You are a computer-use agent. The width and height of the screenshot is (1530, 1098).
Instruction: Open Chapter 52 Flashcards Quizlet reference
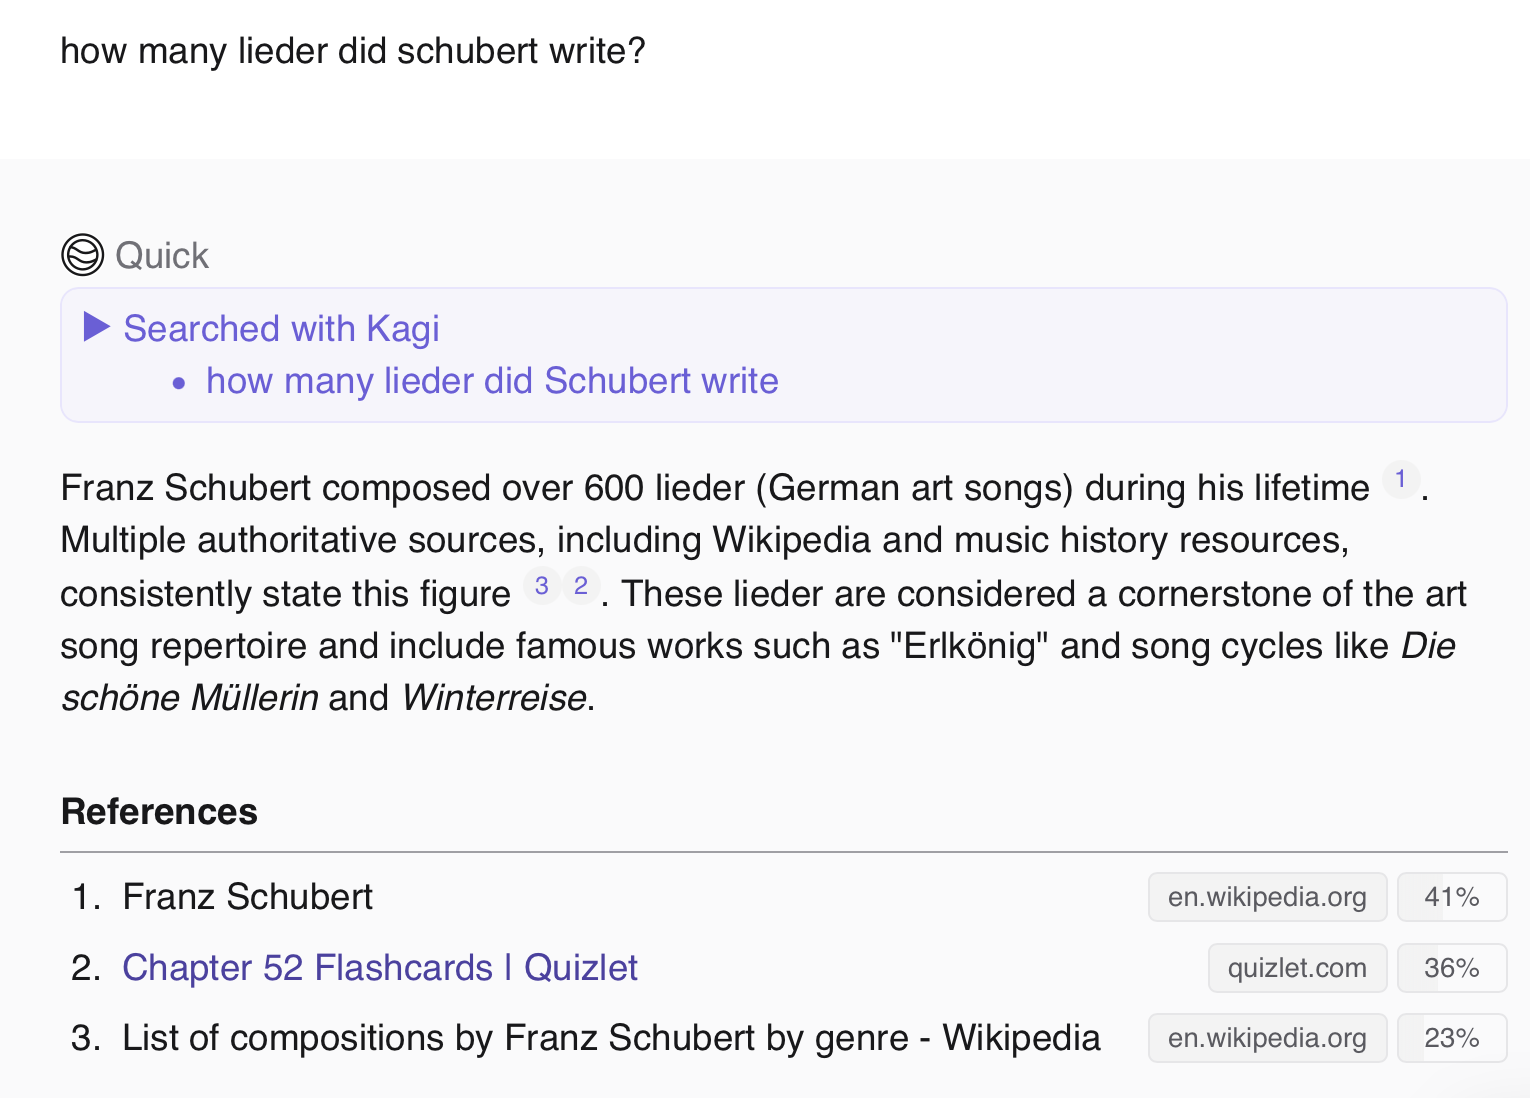click(x=380, y=968)
